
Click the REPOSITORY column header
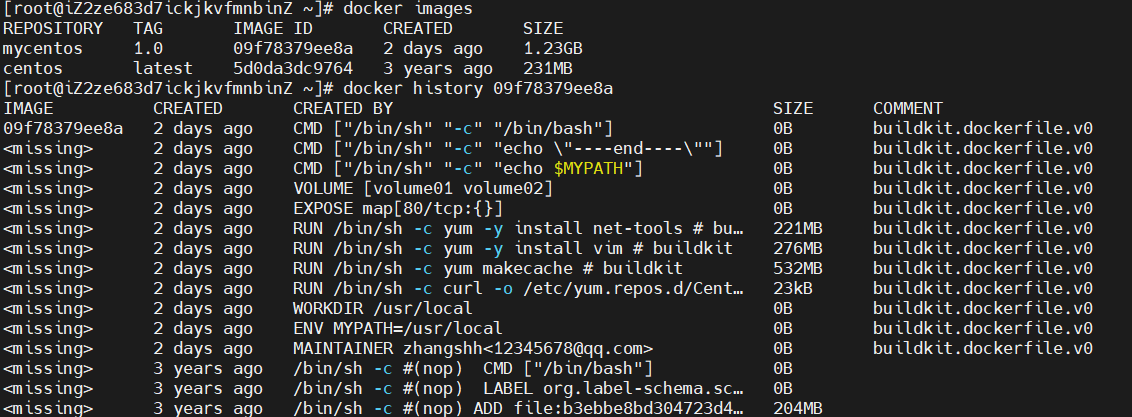[x=52, y=29]
